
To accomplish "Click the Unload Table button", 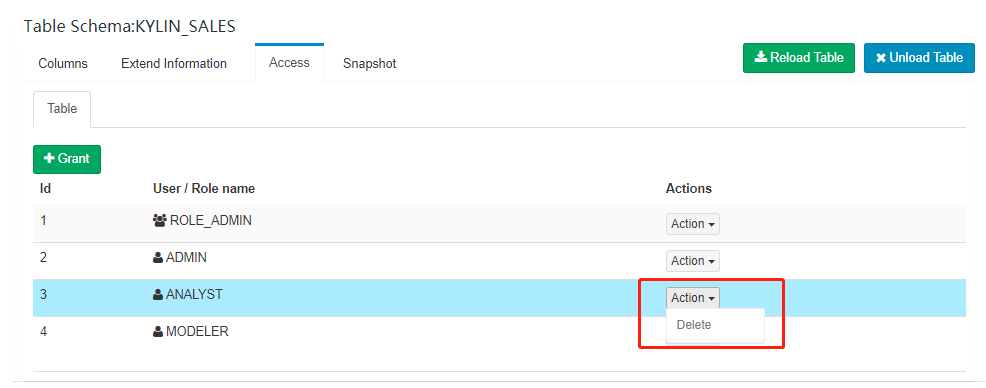I will (x=919, y=58).
